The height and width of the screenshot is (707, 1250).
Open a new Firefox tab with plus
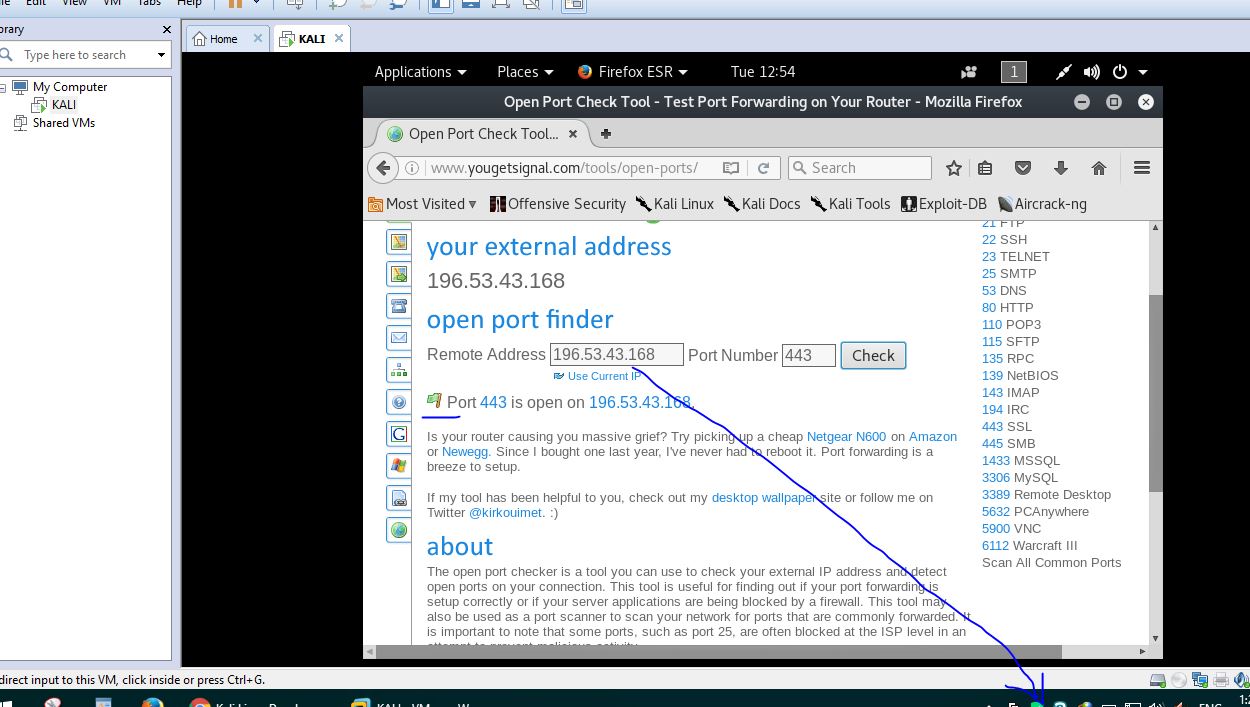605,134
